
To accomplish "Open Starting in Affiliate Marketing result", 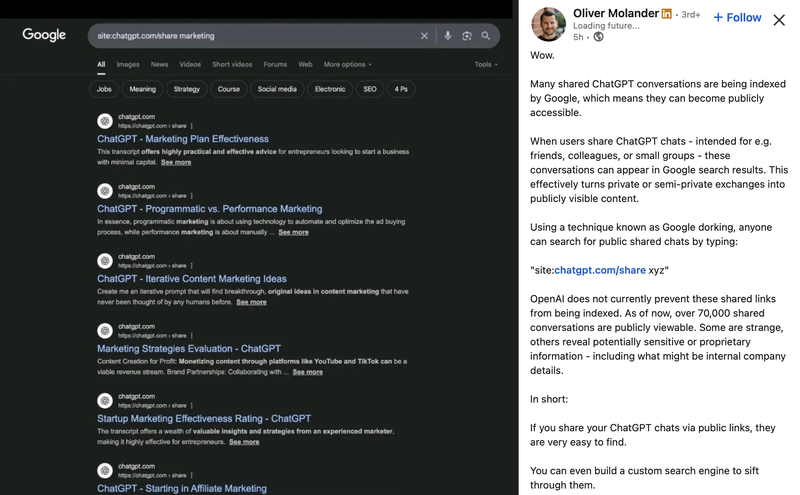I will tap(182, 488).
